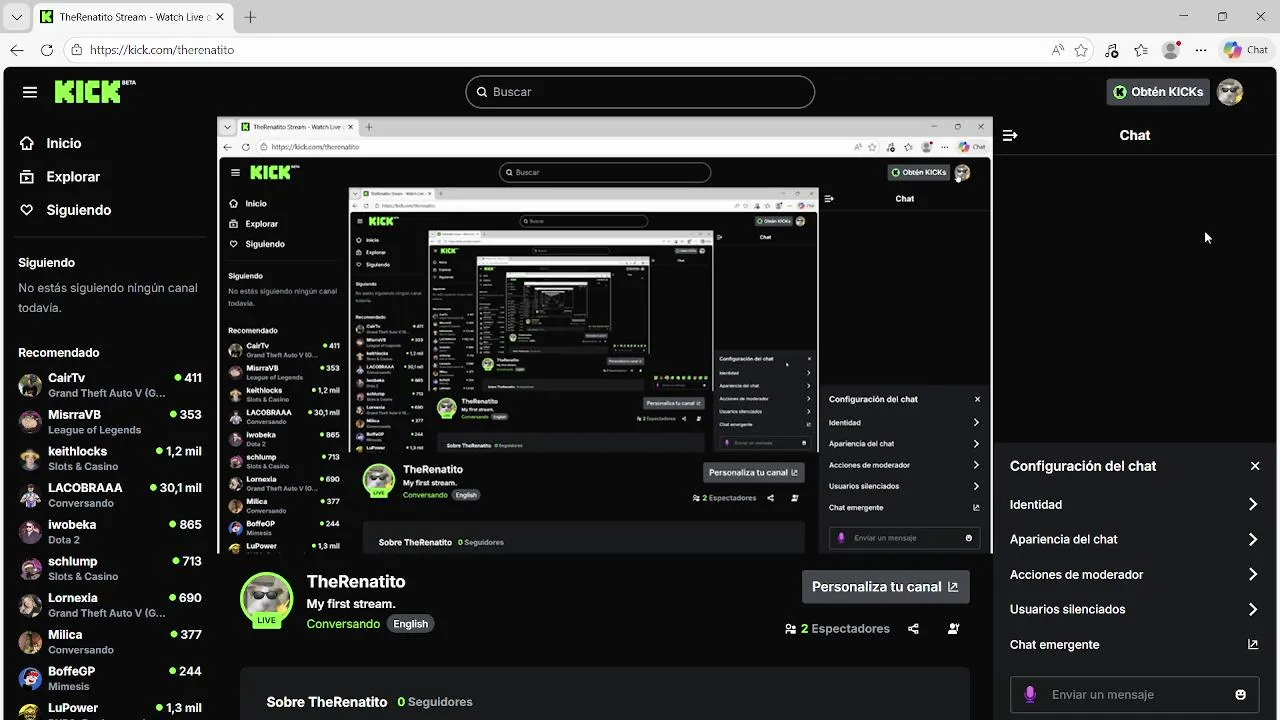Collapse the chat panel with arrow icon
This screenshot has width=1280, height=720.
coord(1010,135)
